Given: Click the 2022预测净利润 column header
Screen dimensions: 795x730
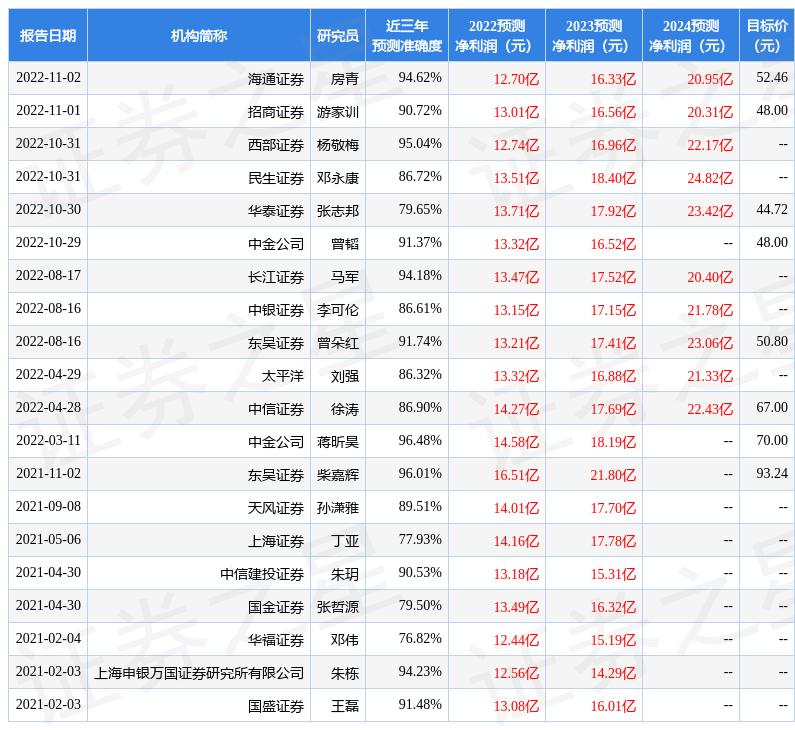Looking at the screenshot, I should [497, 35].
